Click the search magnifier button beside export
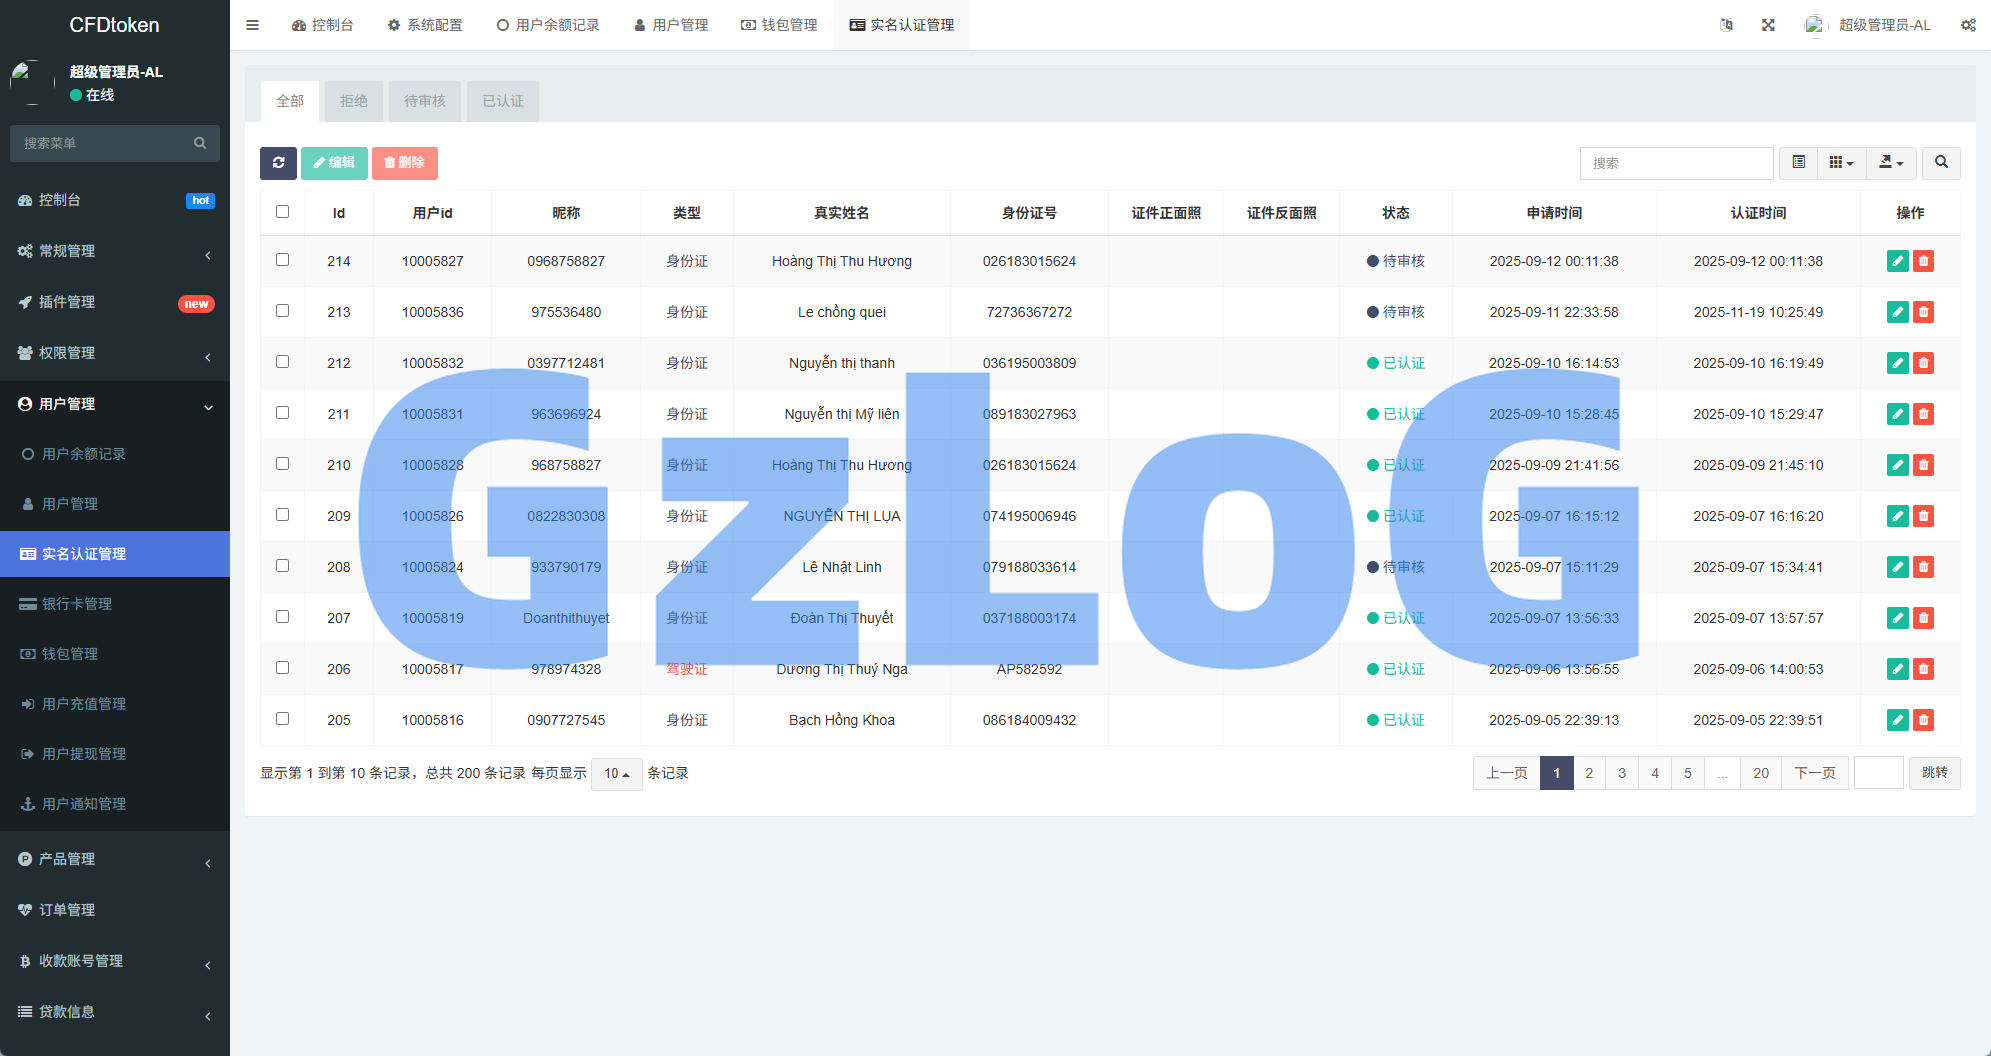 pos(1941,163)
